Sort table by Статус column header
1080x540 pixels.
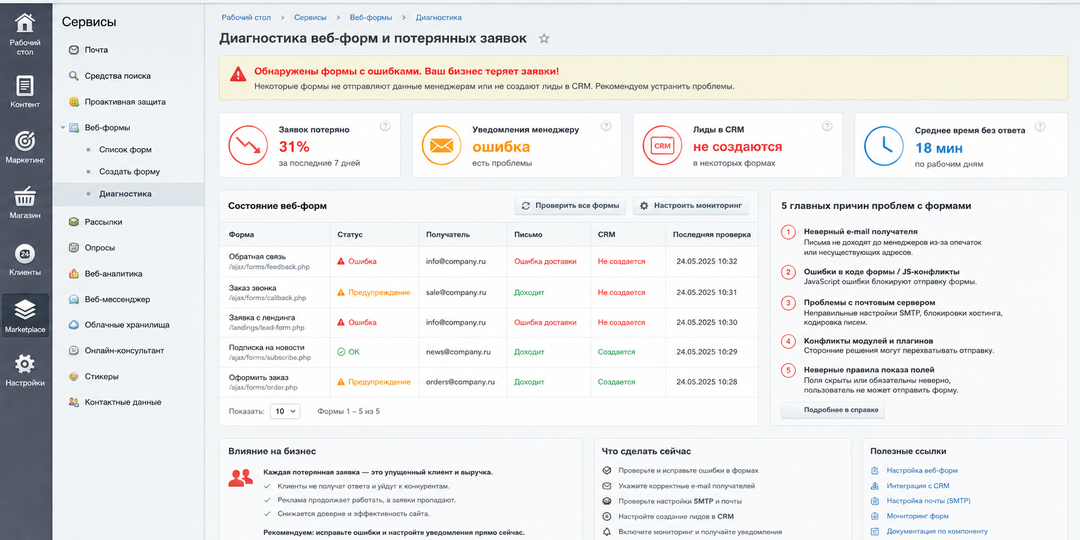point(350,235)
